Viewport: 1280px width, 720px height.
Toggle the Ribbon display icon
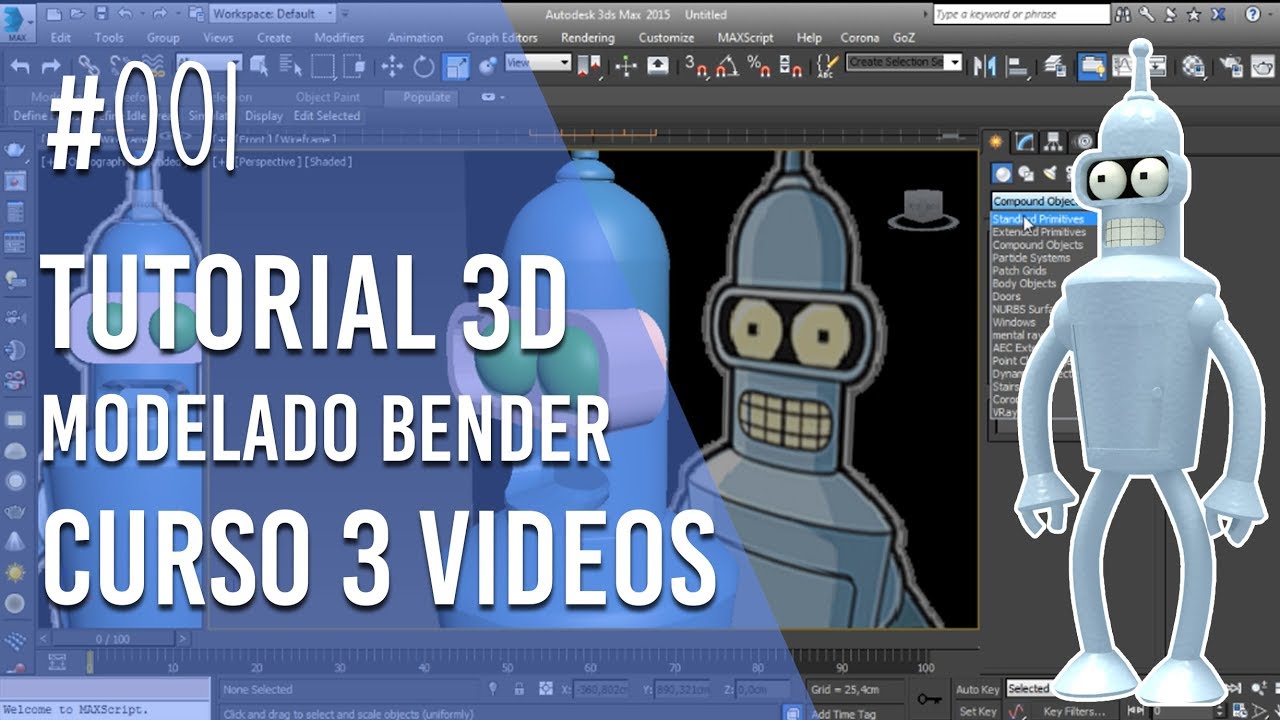1091,66
